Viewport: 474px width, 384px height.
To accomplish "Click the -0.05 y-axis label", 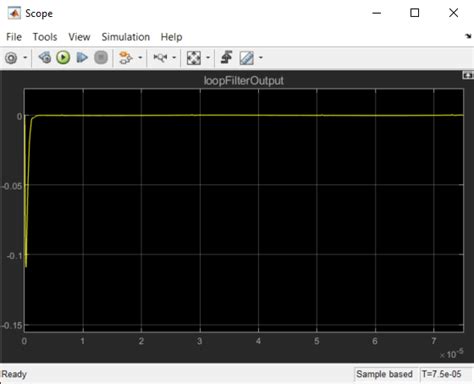I will point(12,186).
